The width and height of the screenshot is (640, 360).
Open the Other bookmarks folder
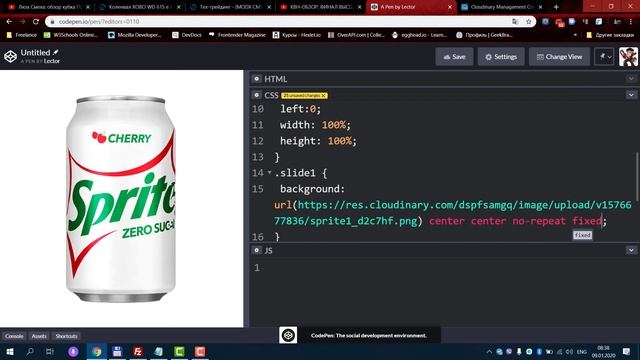coord(610,35)
